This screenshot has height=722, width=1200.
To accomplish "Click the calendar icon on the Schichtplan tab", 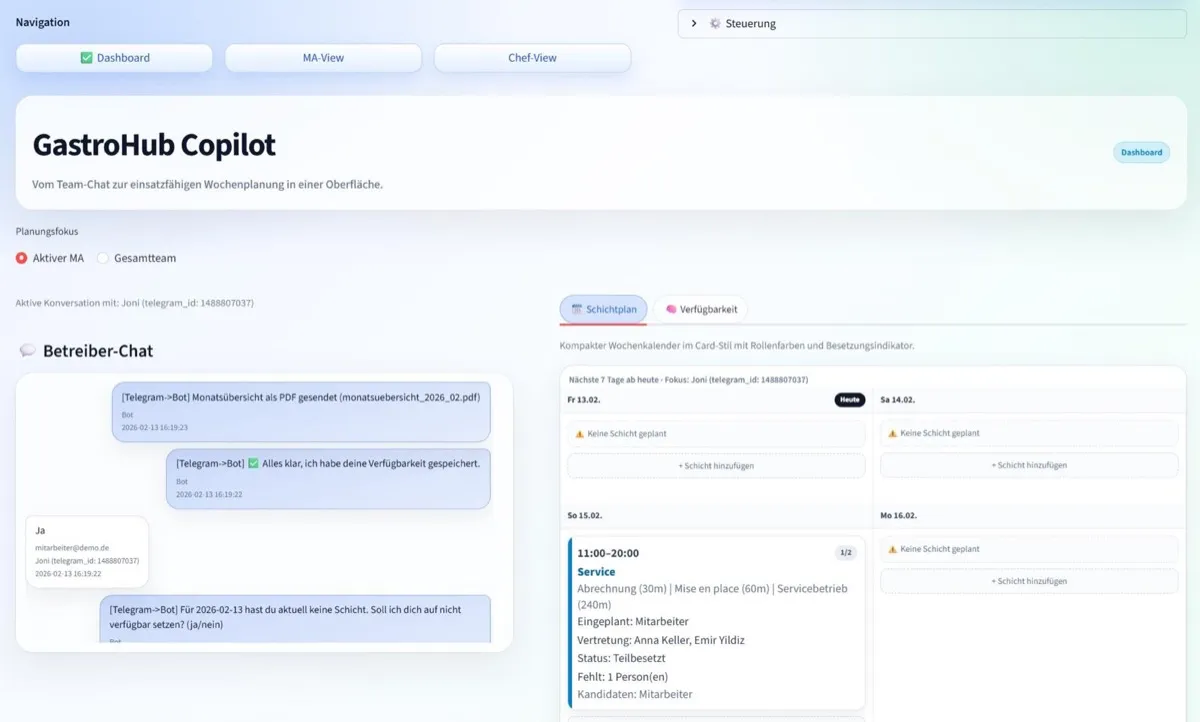I will pyautogui.click(x=577, y=310).
